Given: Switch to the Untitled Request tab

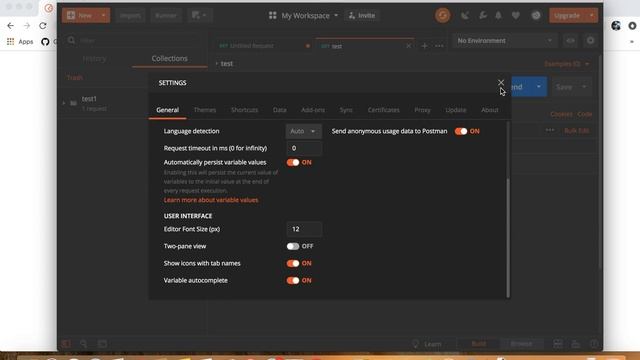Looking at the screenshot, I should coord(252,46).
